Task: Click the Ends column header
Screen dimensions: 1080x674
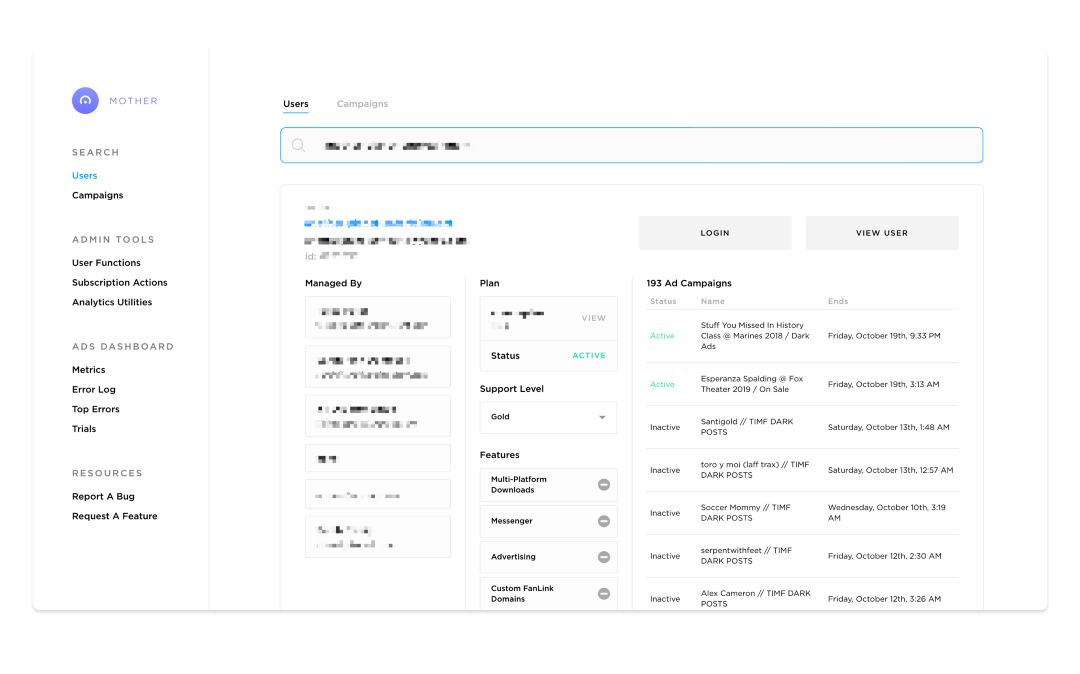Action: [838, 302]
